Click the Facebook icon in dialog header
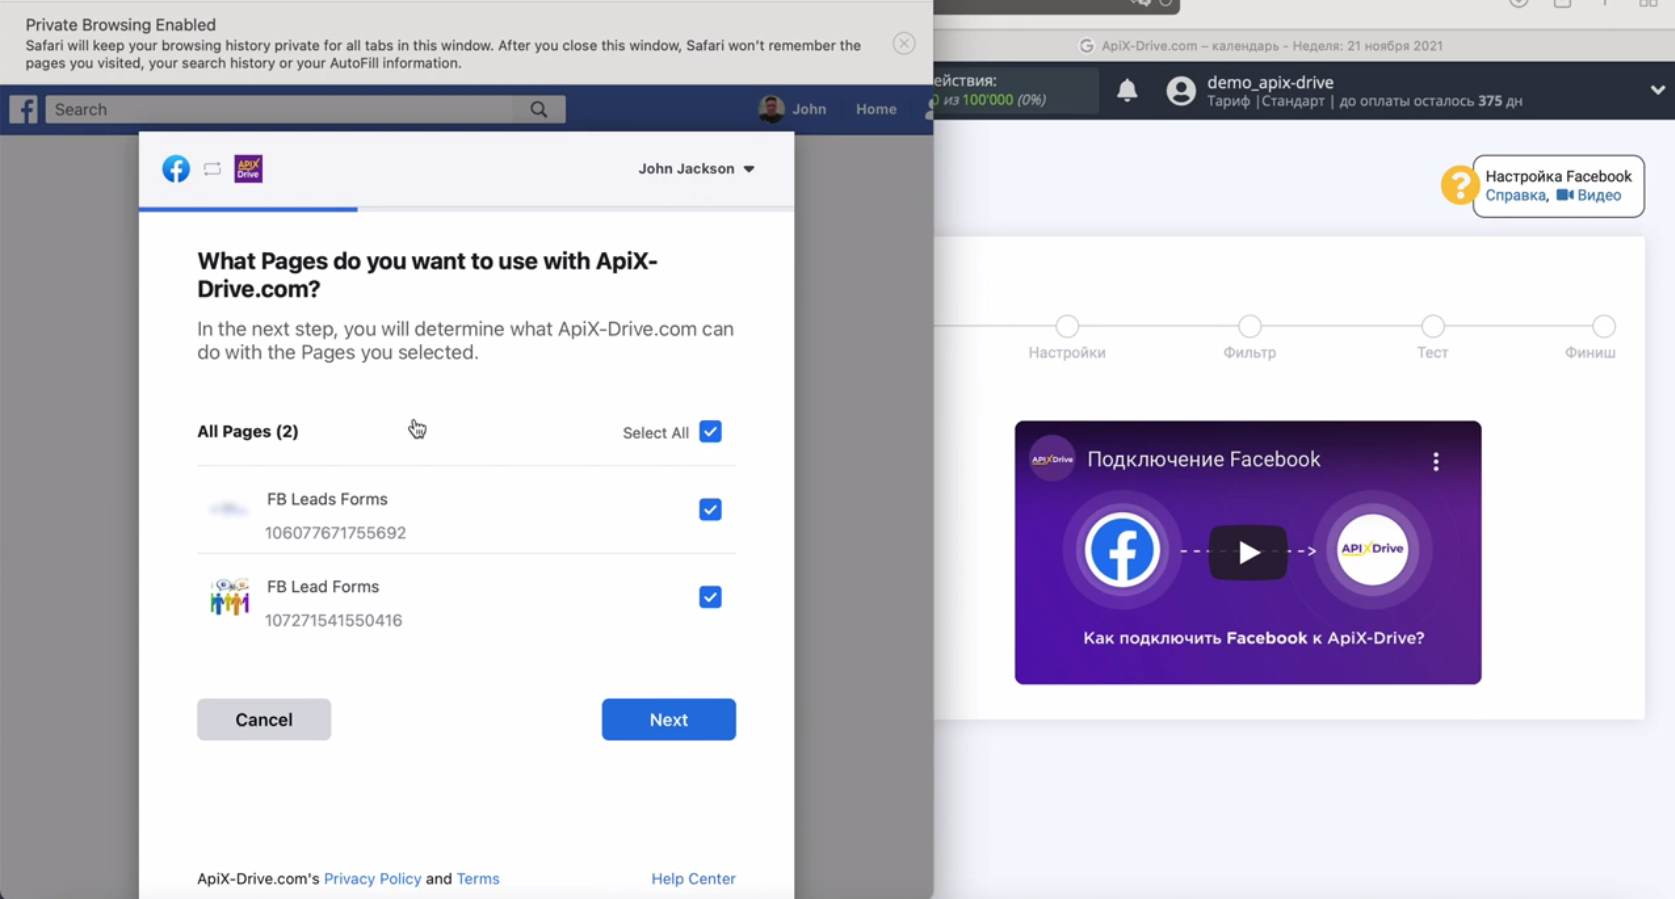 pos(176,169)
